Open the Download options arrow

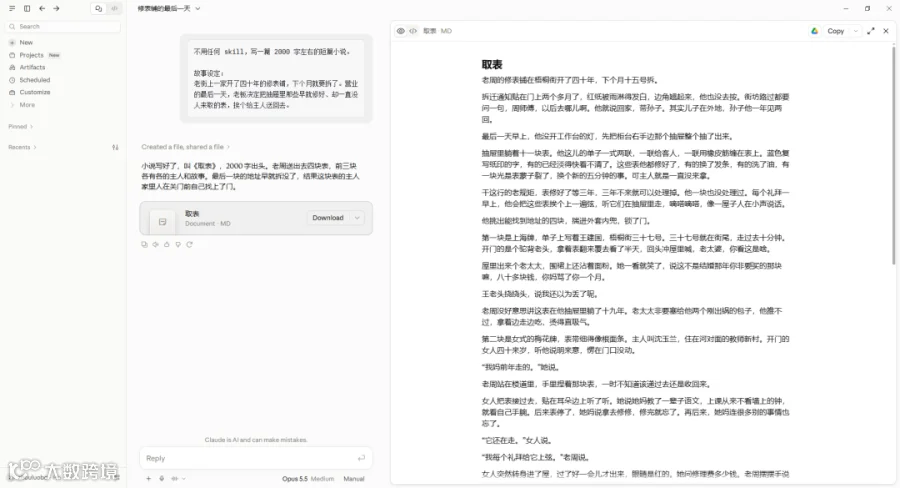point(357,218)
